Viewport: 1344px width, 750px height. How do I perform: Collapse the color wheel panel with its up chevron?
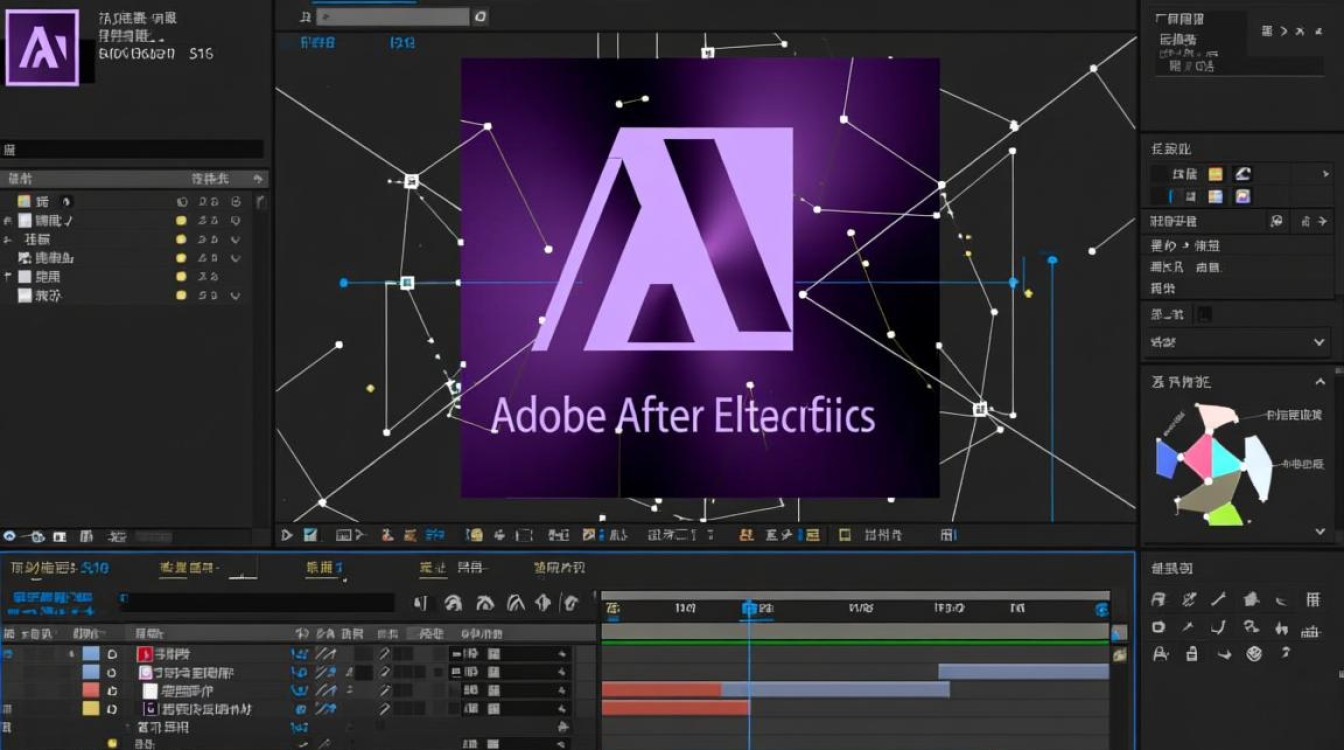[x=1320, y=382]
